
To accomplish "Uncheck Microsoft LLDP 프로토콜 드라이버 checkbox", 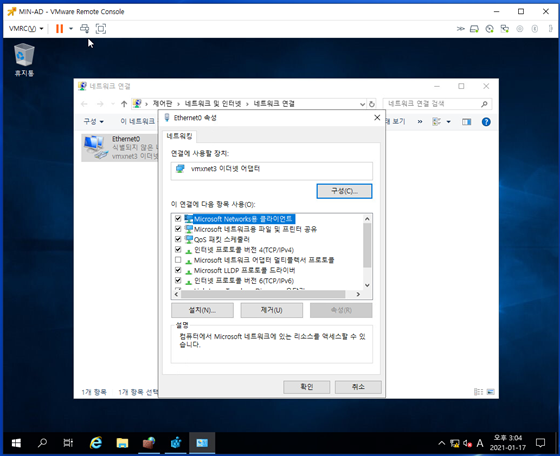I will pos(178,270).
